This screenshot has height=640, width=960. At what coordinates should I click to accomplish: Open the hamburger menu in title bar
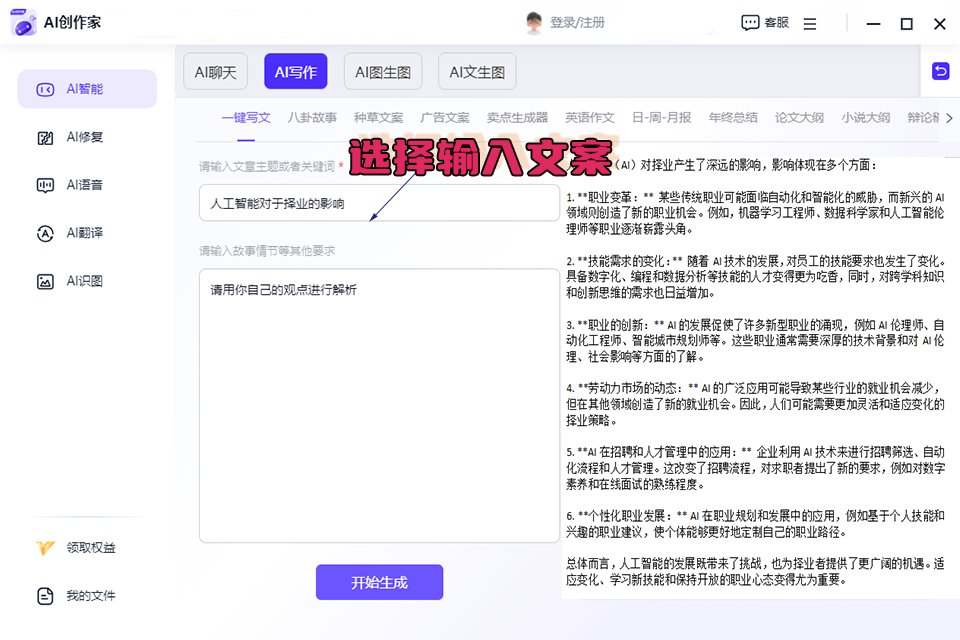[810, 23]
